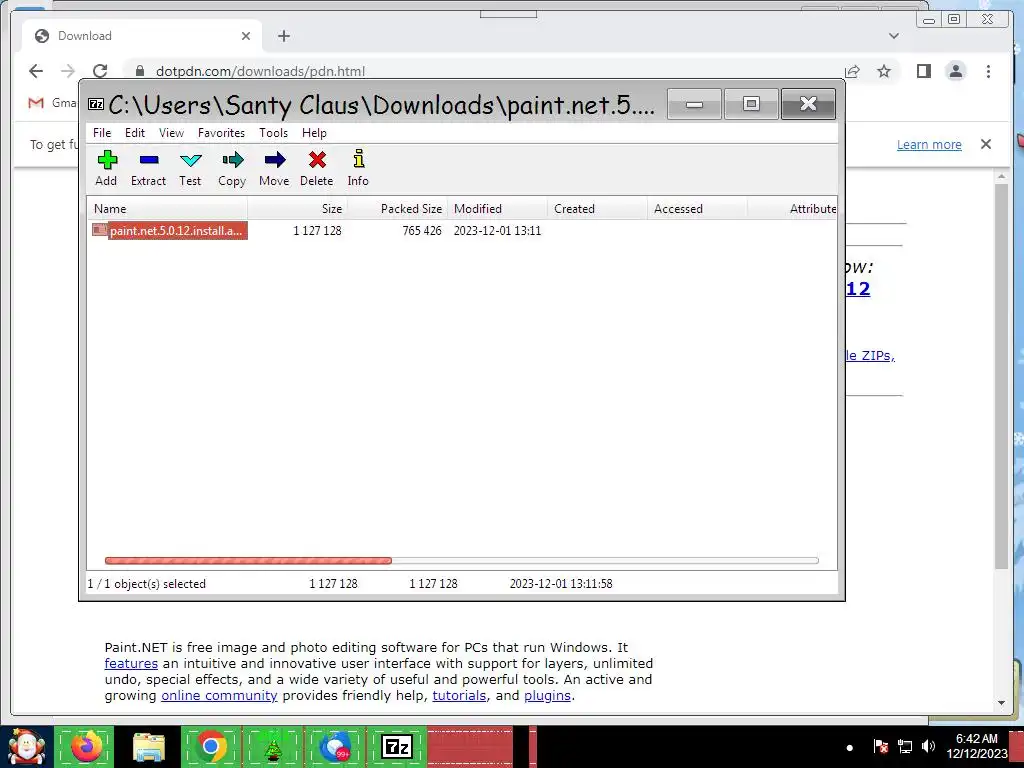Open the Gmail bookmark icon
The height and width of the screenshot is (768, 1024).
point(36,103)
